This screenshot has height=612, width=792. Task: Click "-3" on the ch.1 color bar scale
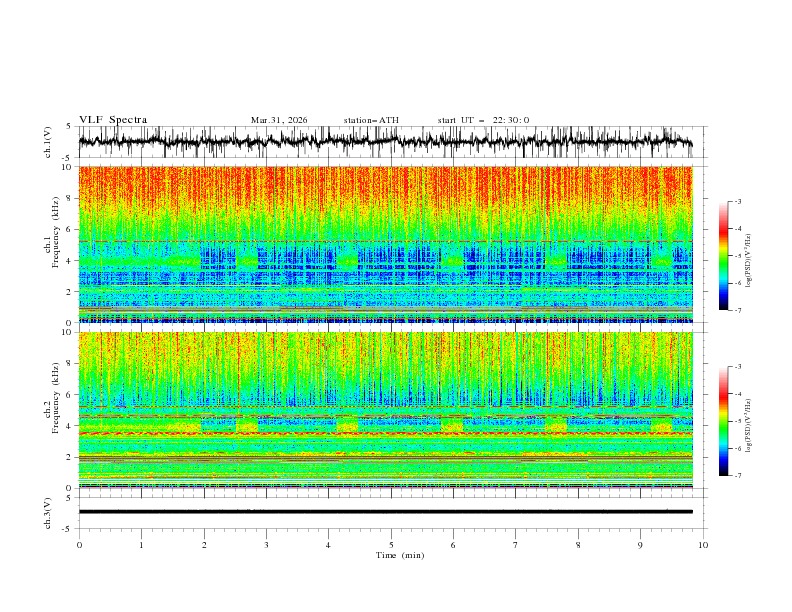[738, 201]
